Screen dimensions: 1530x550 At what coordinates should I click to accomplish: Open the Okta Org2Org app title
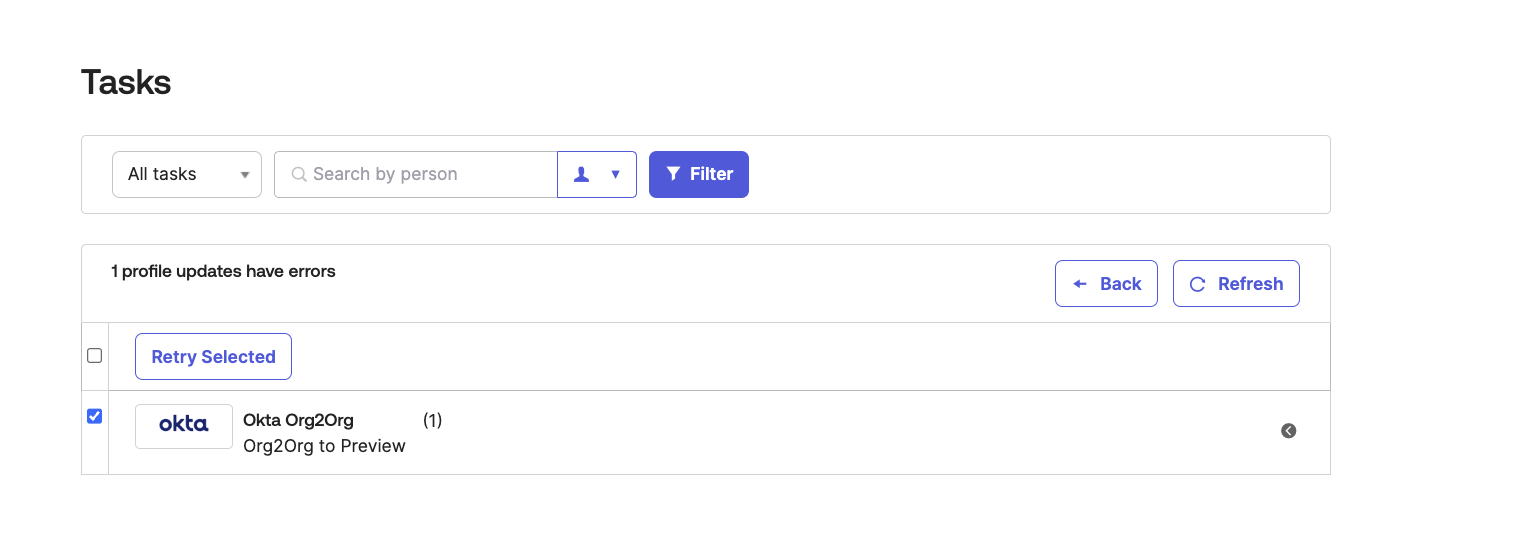click(x=298, y=420)
